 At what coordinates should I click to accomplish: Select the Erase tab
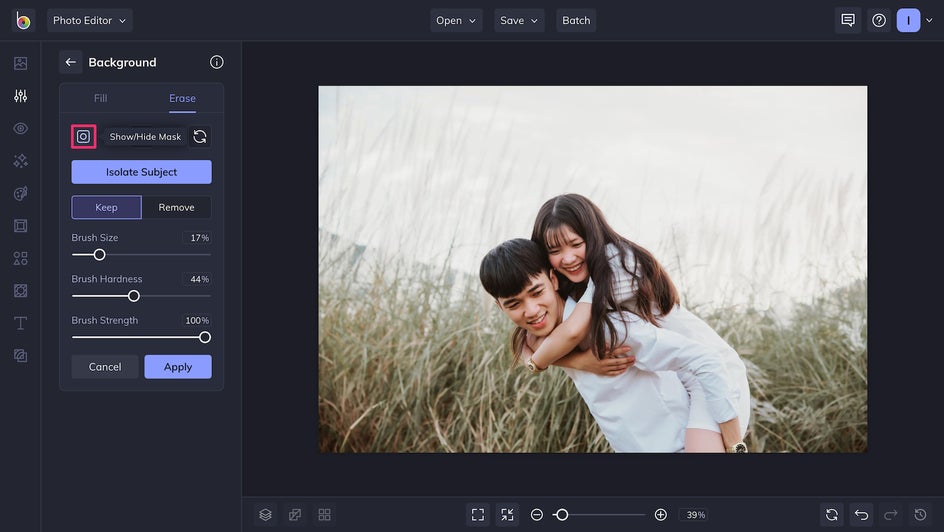point(182,98)
